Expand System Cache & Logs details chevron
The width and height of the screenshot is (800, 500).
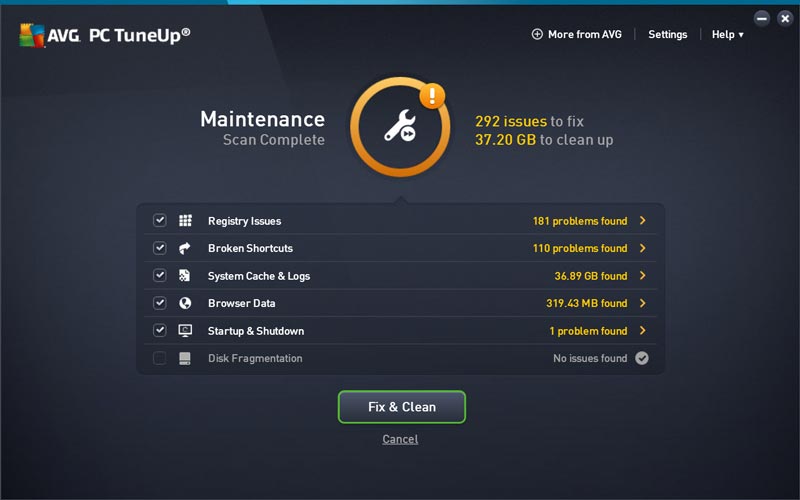click(x=643, y=276)
